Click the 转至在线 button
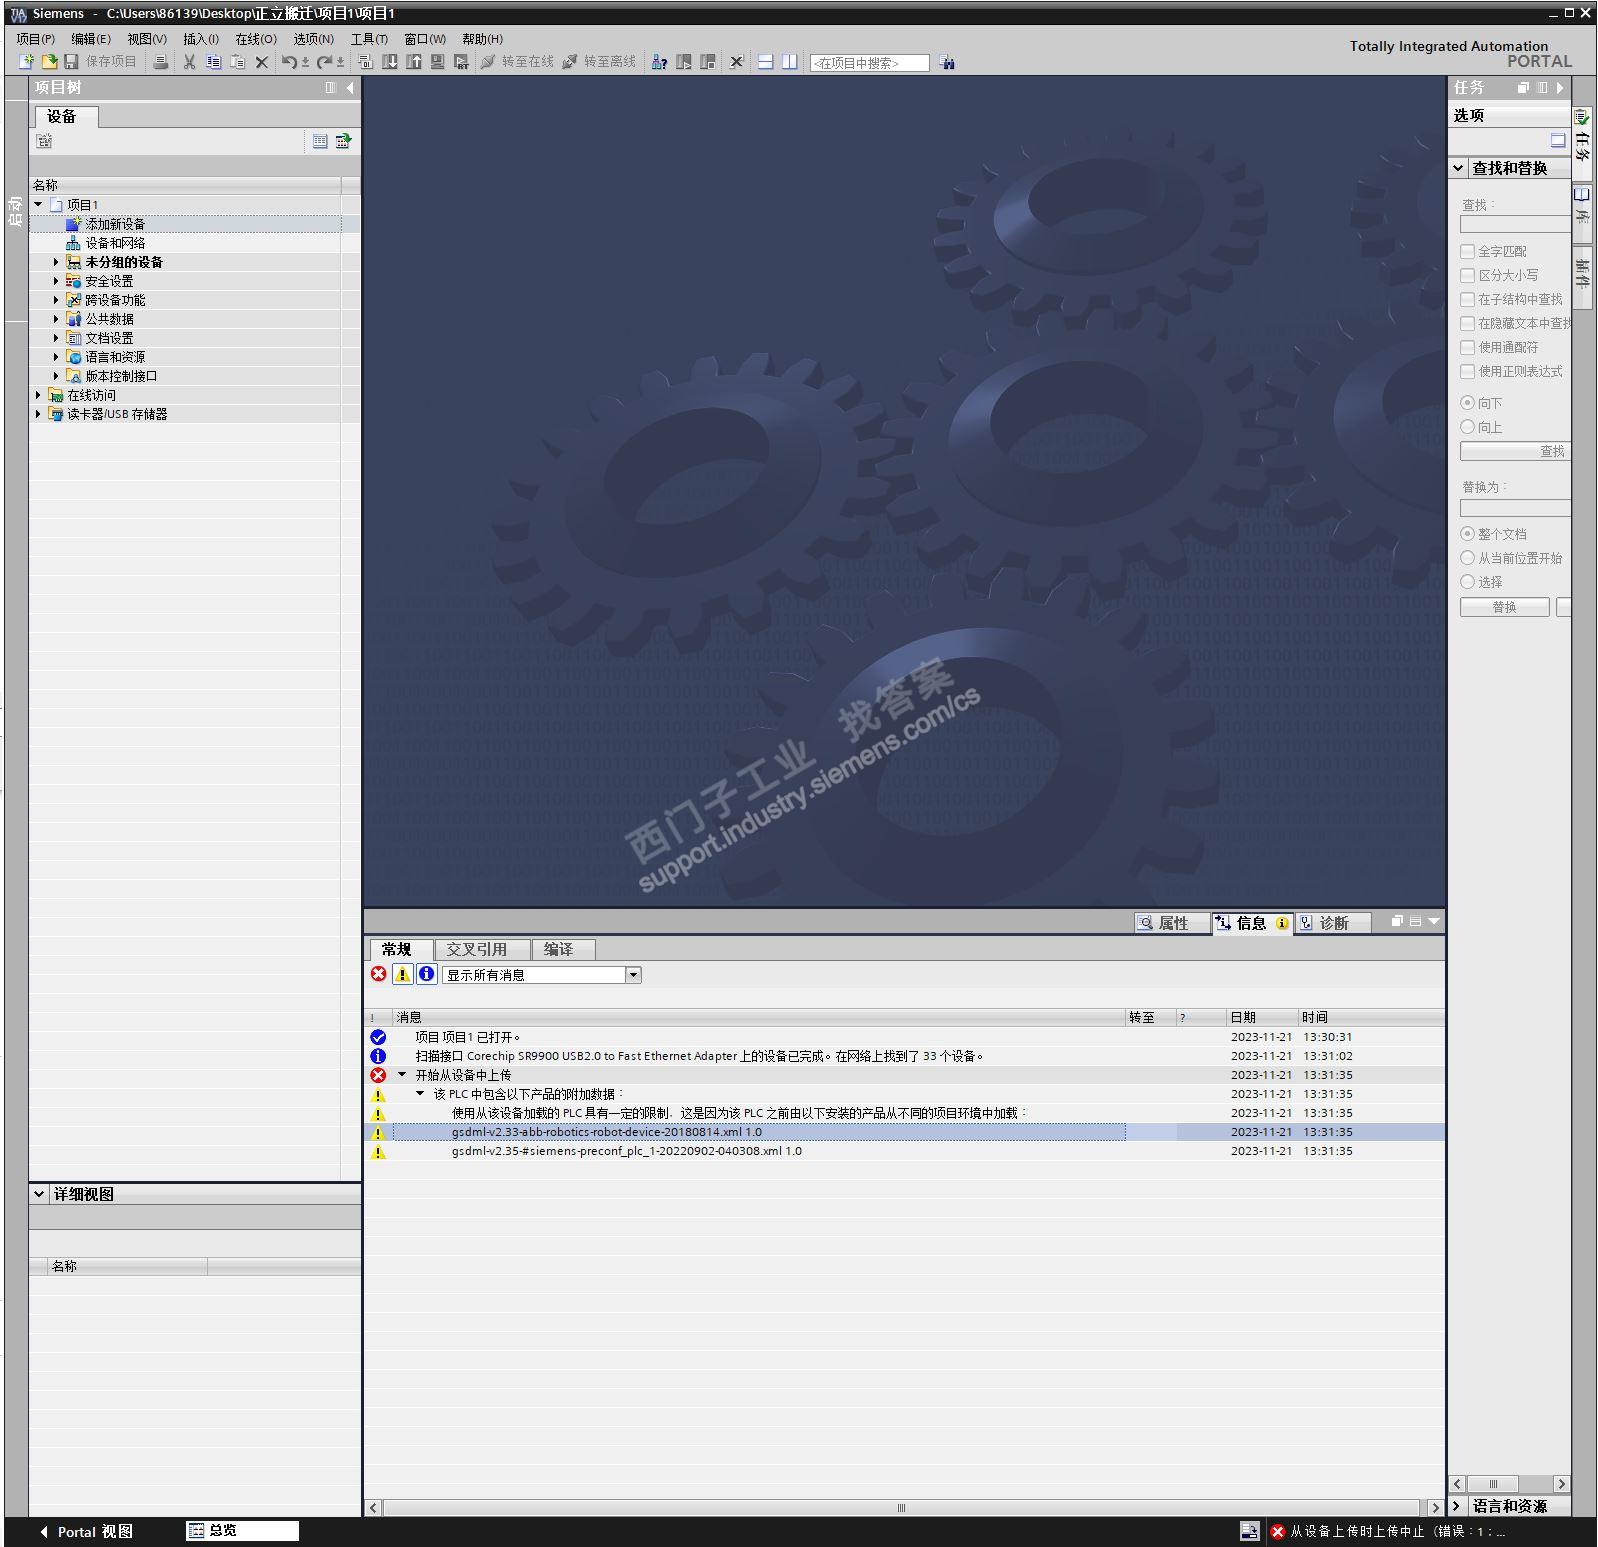1598x1547 pixels. 517,62
